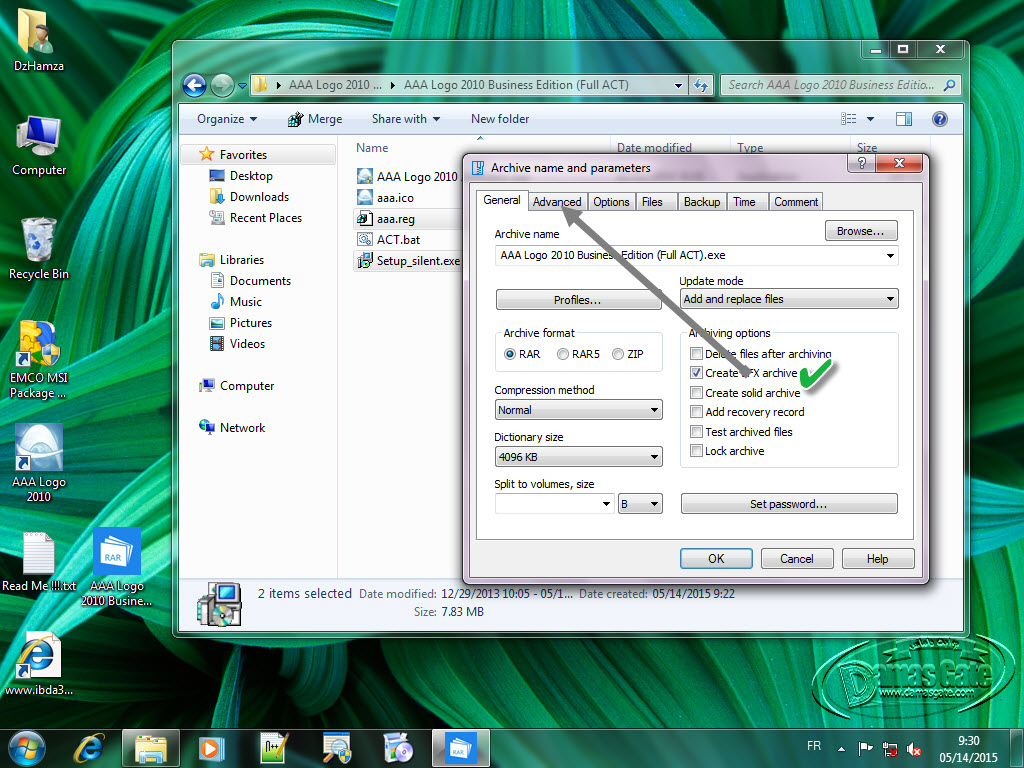Click the Explorer Back arrow button

pyautogui.click(x=194, y=86)
